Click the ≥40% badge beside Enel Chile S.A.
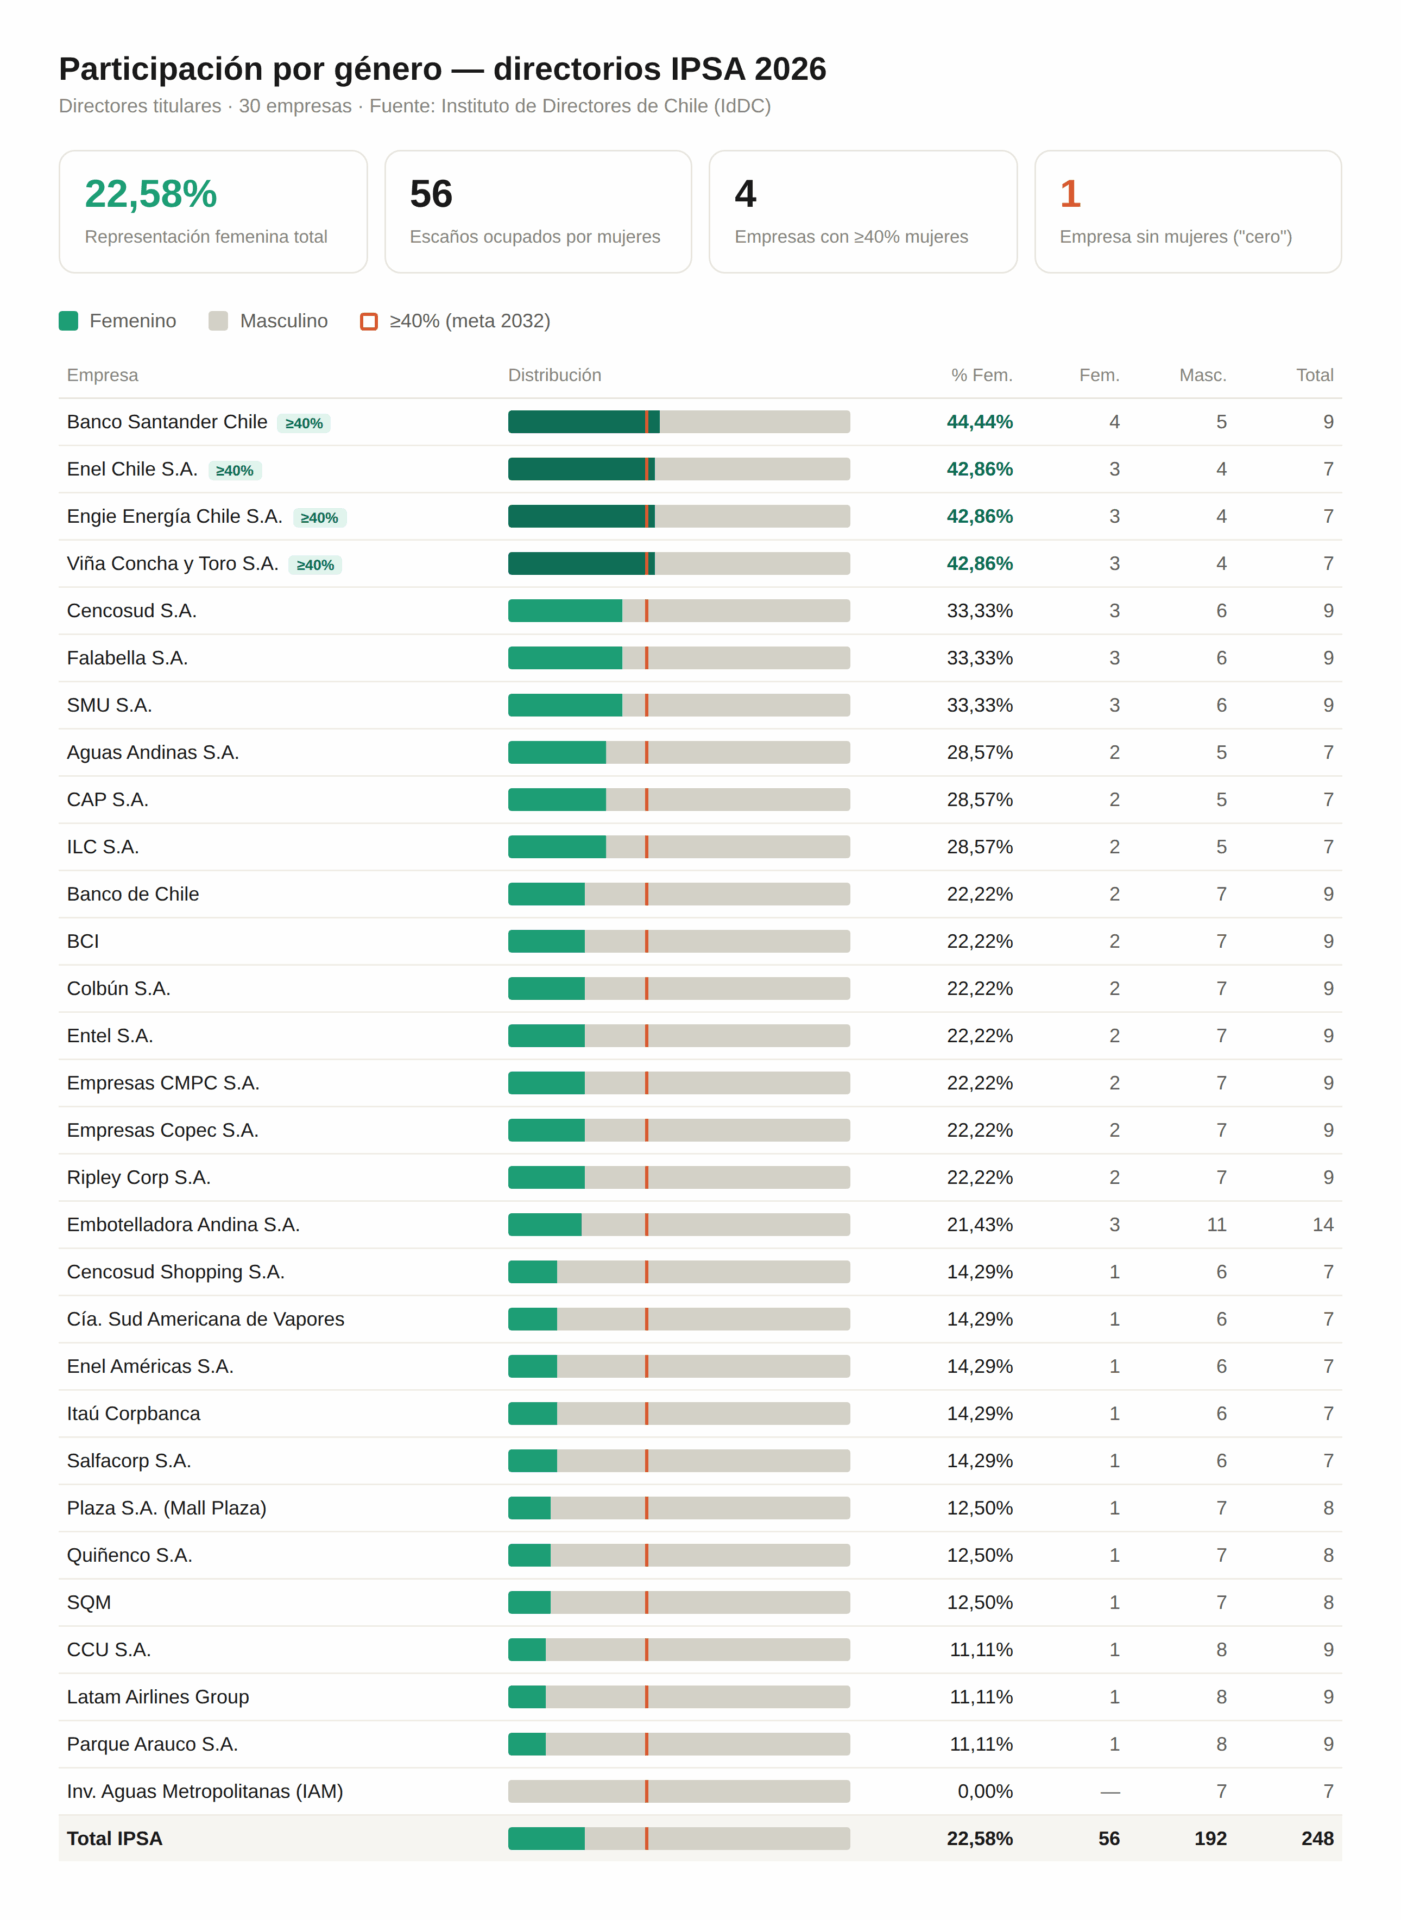The width and height of the screenshot is (1401, 1920). [235, 470]
